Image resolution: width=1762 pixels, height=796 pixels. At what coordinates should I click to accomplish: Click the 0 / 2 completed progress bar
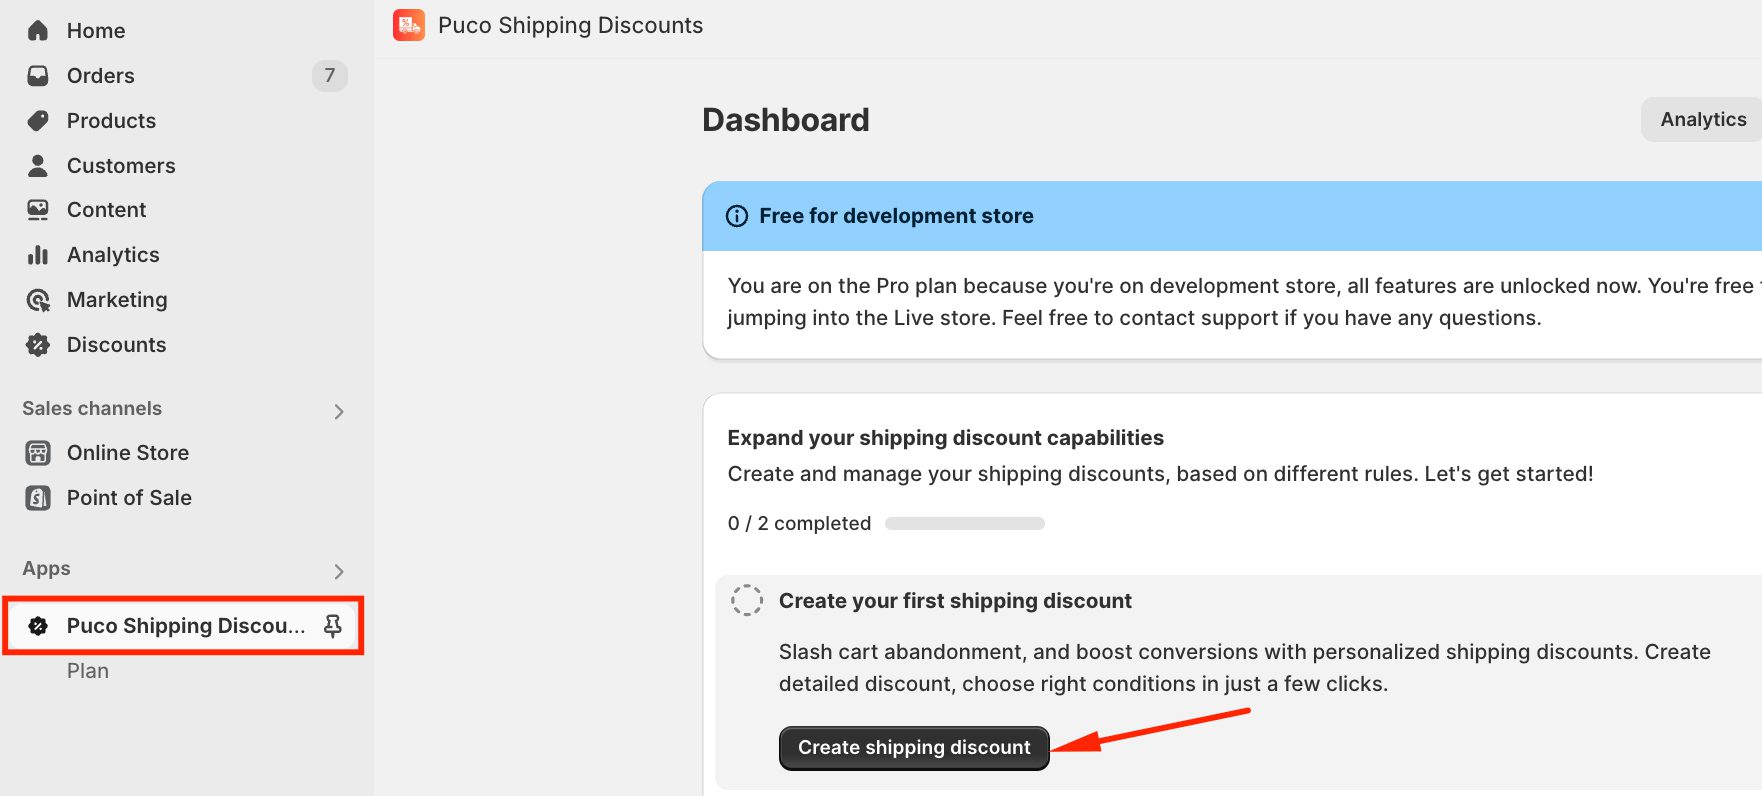tap(964, 524)
